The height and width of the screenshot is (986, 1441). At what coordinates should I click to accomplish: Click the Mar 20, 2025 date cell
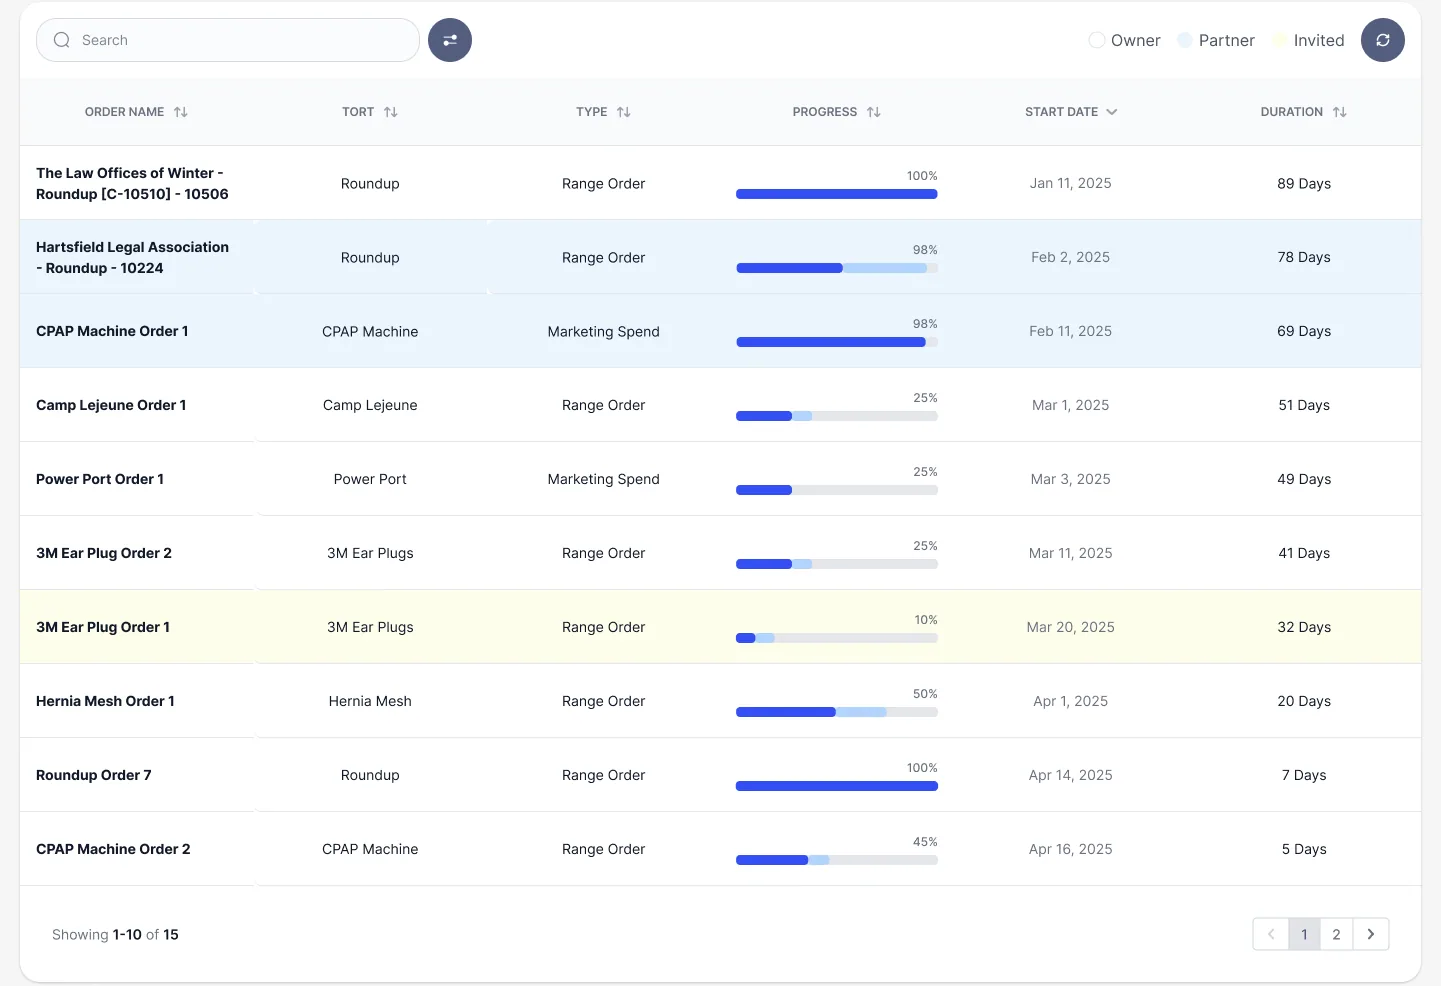coord(1070,627)
